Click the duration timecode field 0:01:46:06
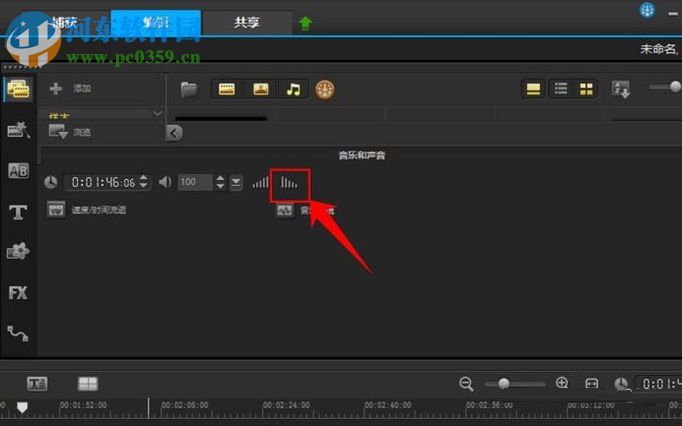The height and width of the screenshot is (426, 682). [x=103, y=182]
